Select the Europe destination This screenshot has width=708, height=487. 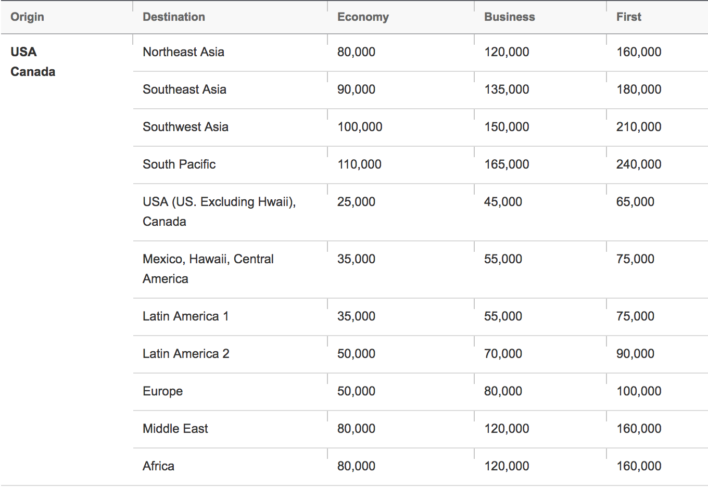point(163,391)
